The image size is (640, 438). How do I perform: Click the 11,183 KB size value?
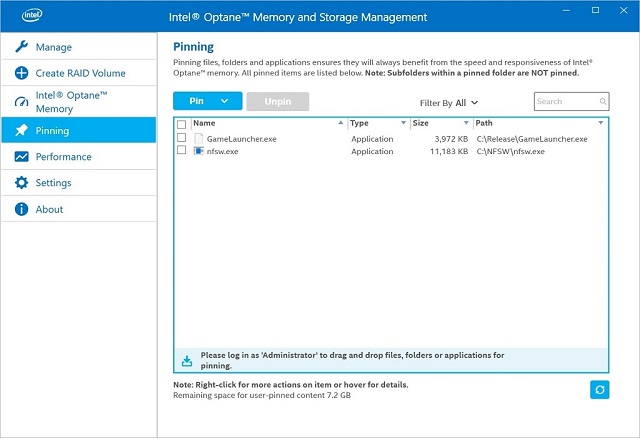coord(449,151)
